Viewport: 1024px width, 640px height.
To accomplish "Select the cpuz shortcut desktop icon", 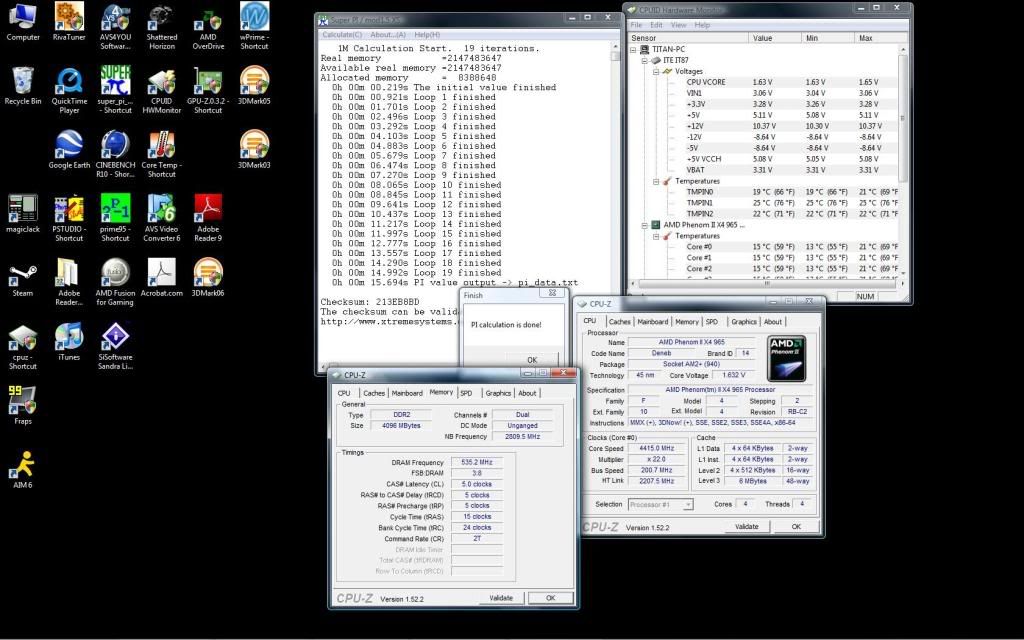I will tap(23, 346).
